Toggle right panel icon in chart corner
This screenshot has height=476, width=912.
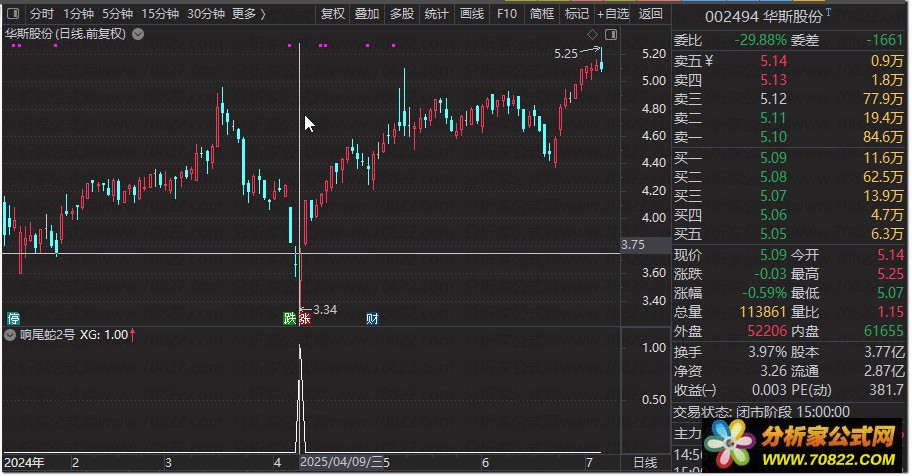pos(611,34)
